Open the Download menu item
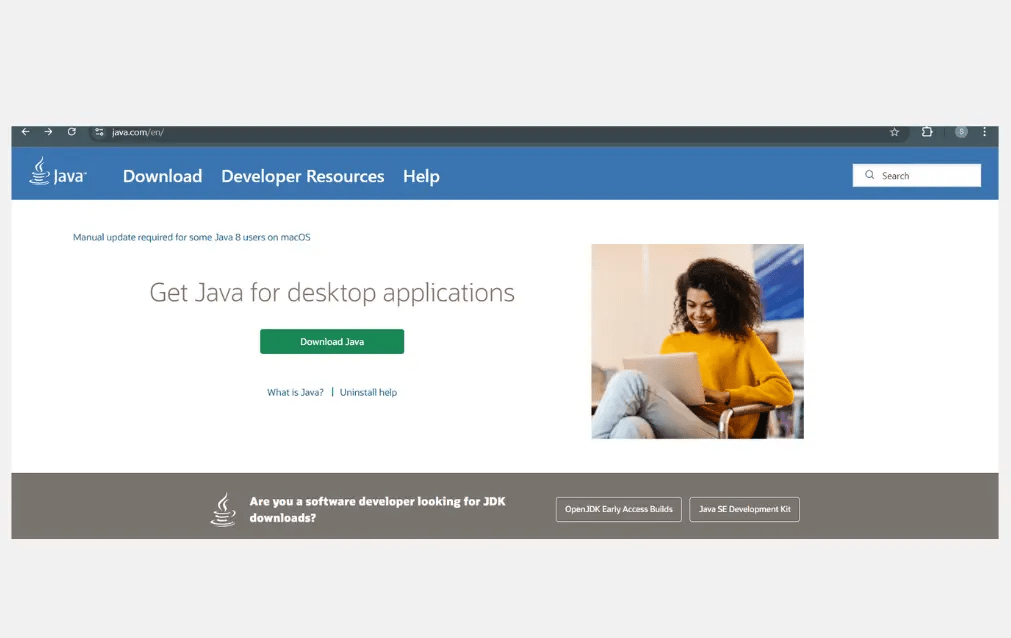The height and width of the screenshot is (638, 1011). 162,176
